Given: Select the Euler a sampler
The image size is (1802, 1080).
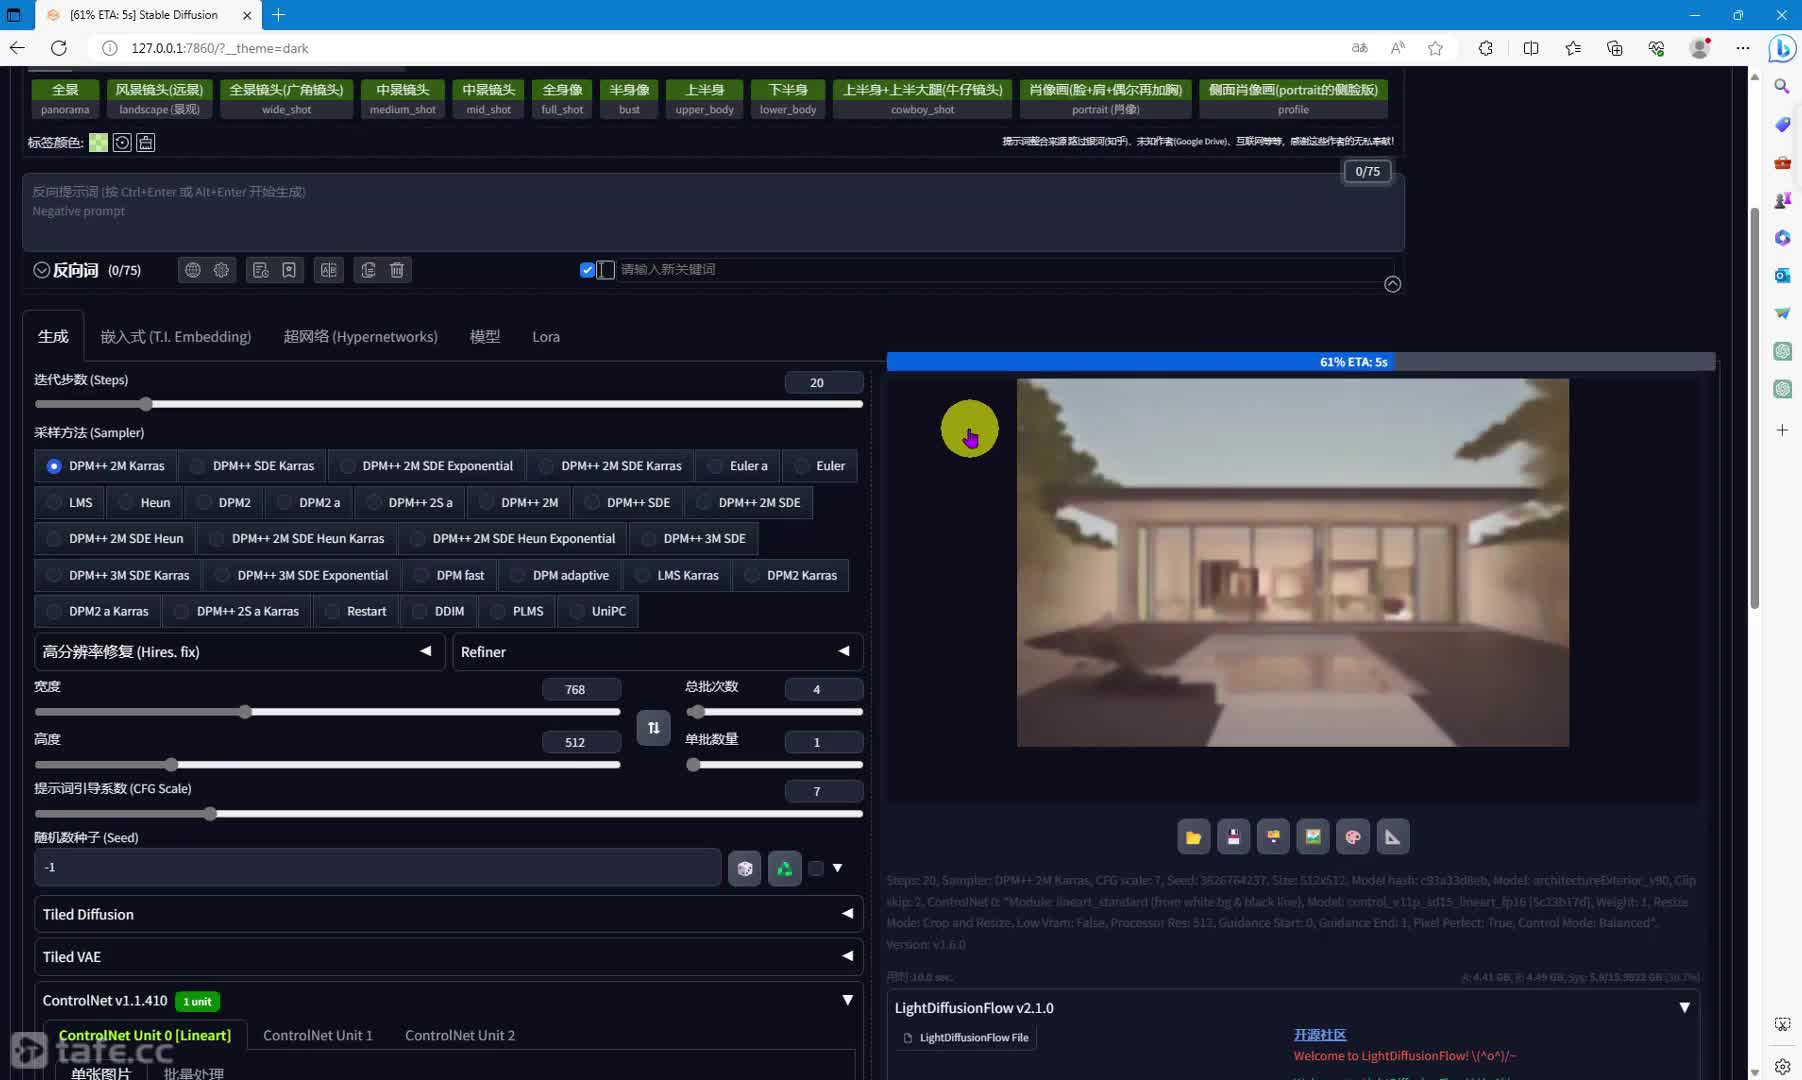Looking at the screenshot, I should click(738, 466).
